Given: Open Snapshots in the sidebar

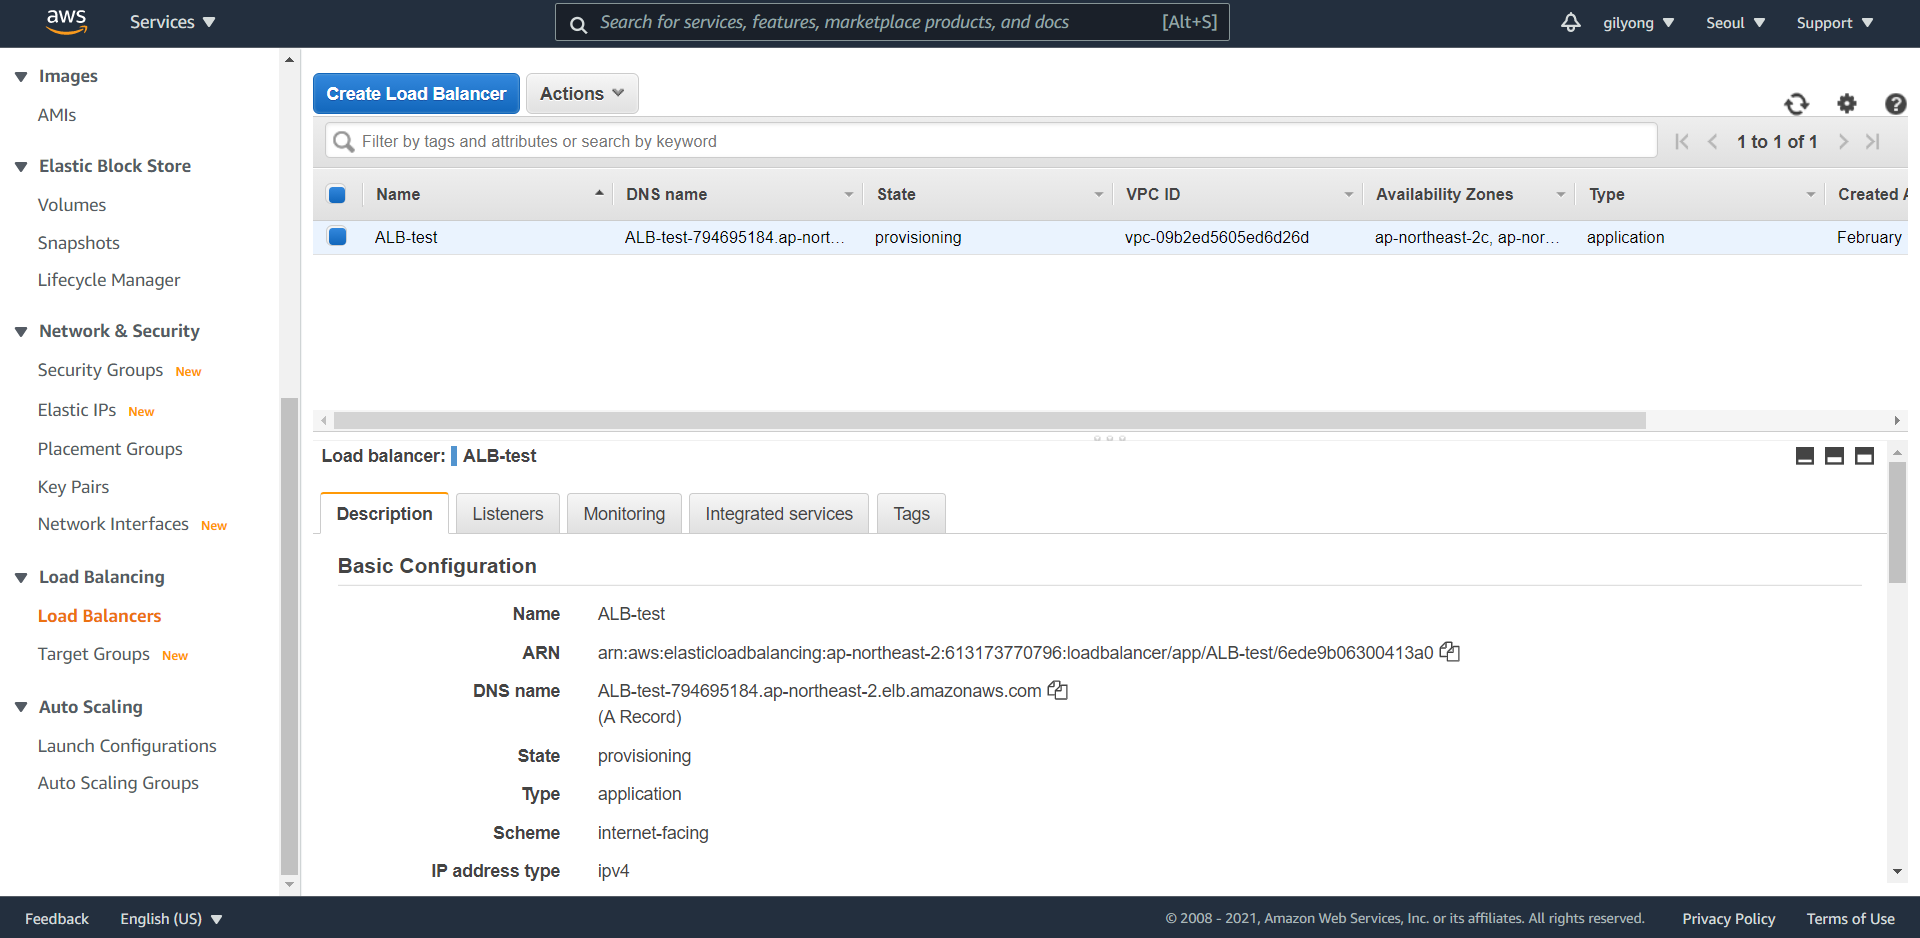Looking at the screenshot, I should pos(79,243).
